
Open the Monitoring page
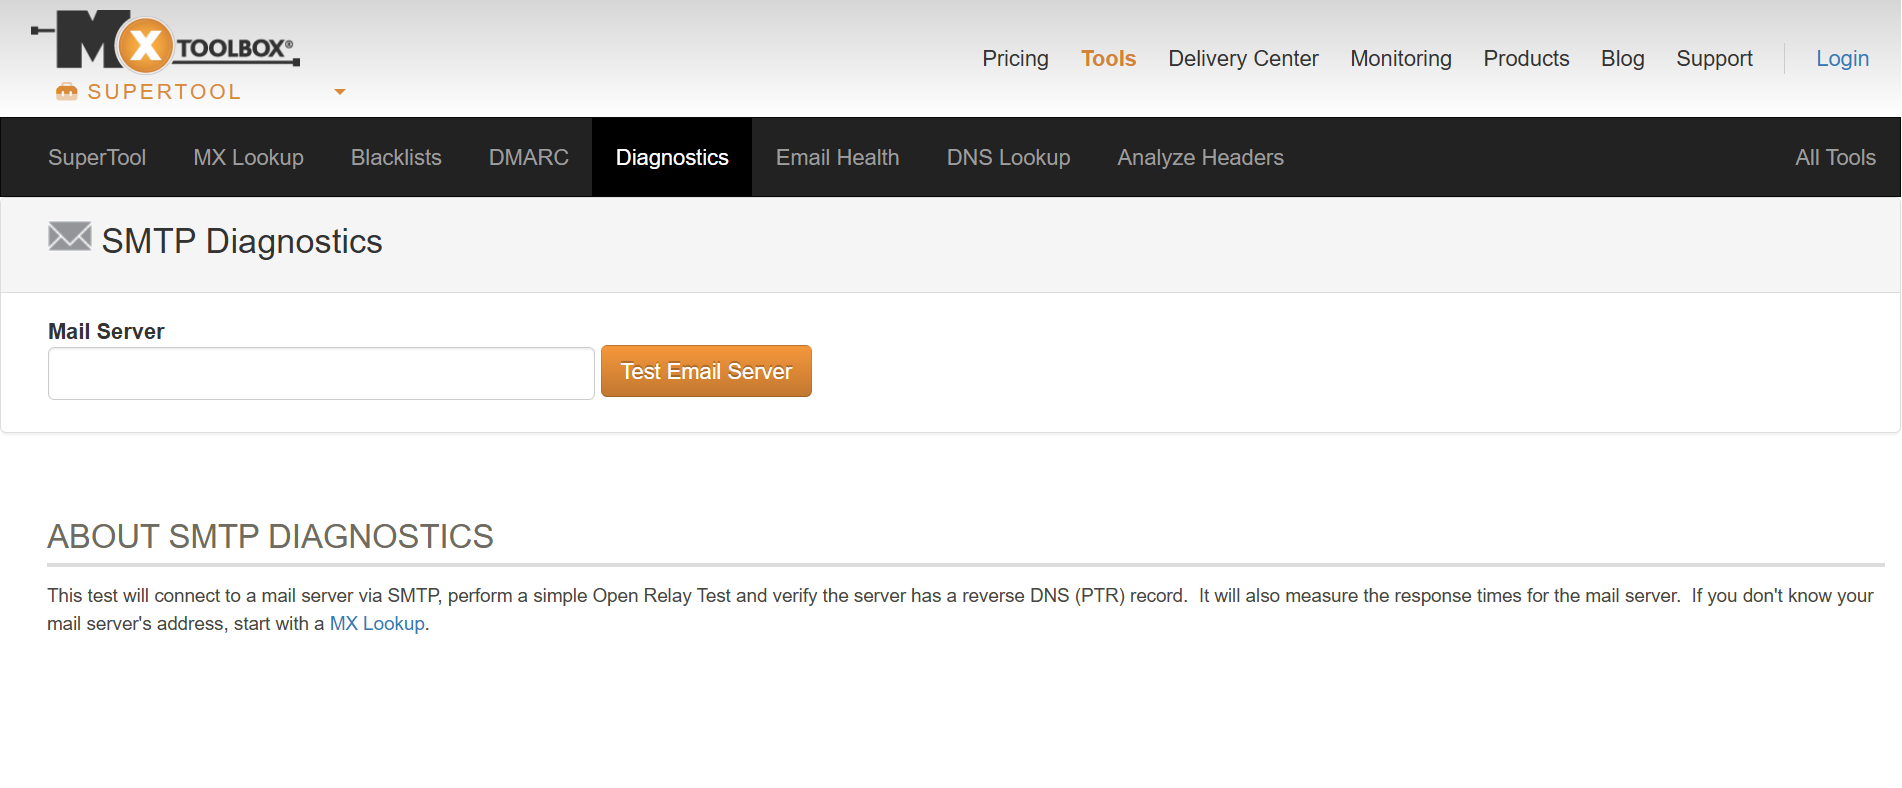point(1400,59)
